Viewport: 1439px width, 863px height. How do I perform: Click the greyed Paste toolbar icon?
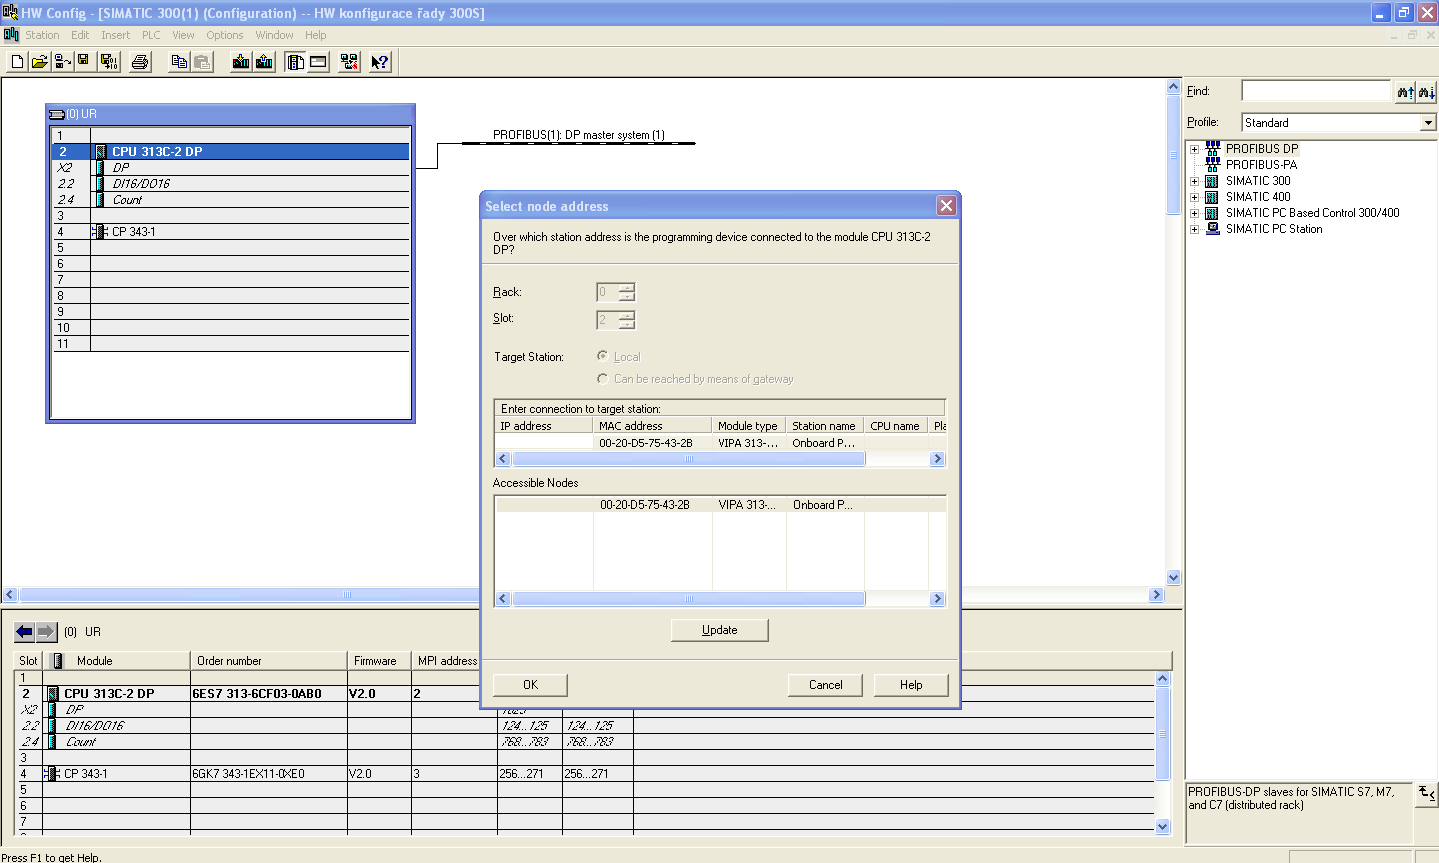tap(202, 62)
